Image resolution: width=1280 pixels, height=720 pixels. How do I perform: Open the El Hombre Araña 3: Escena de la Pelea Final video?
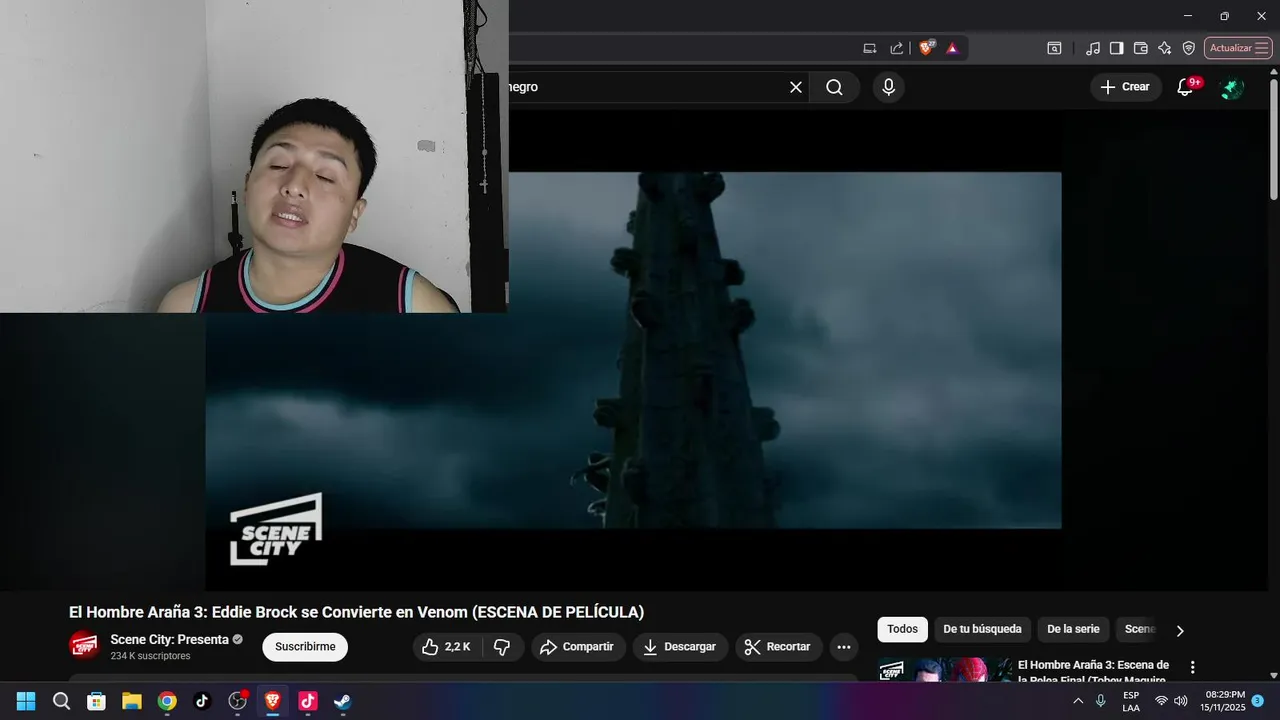point(1093,672)
